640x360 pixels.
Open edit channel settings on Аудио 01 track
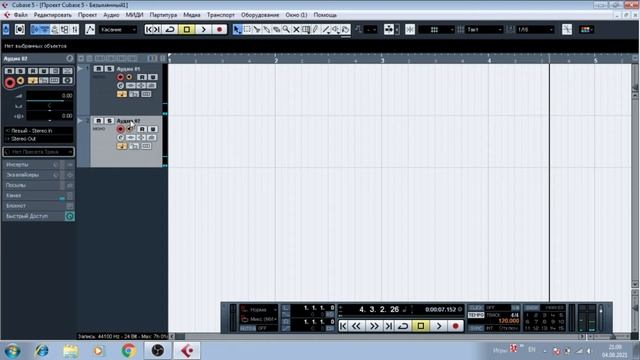click(x=120, y=85)
